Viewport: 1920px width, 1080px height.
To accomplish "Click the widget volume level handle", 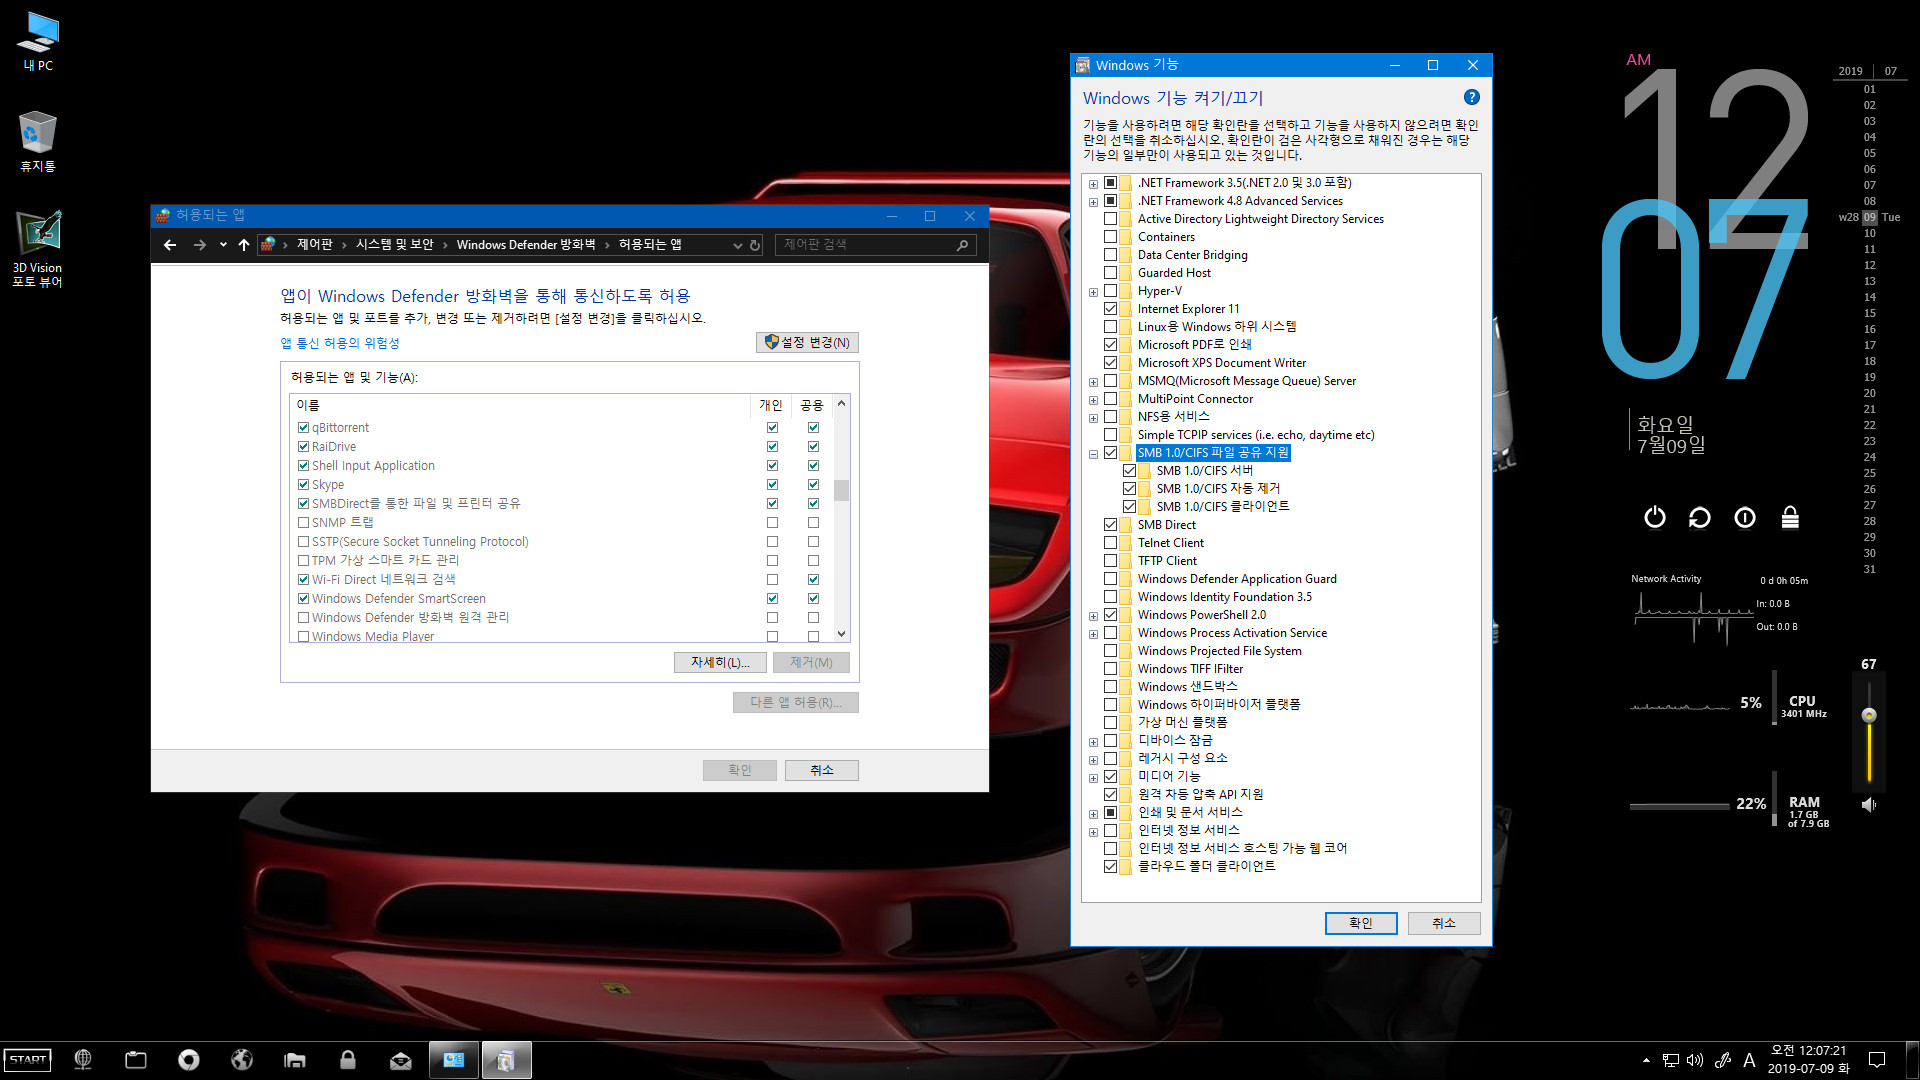I will click(x=1868, y=715).
